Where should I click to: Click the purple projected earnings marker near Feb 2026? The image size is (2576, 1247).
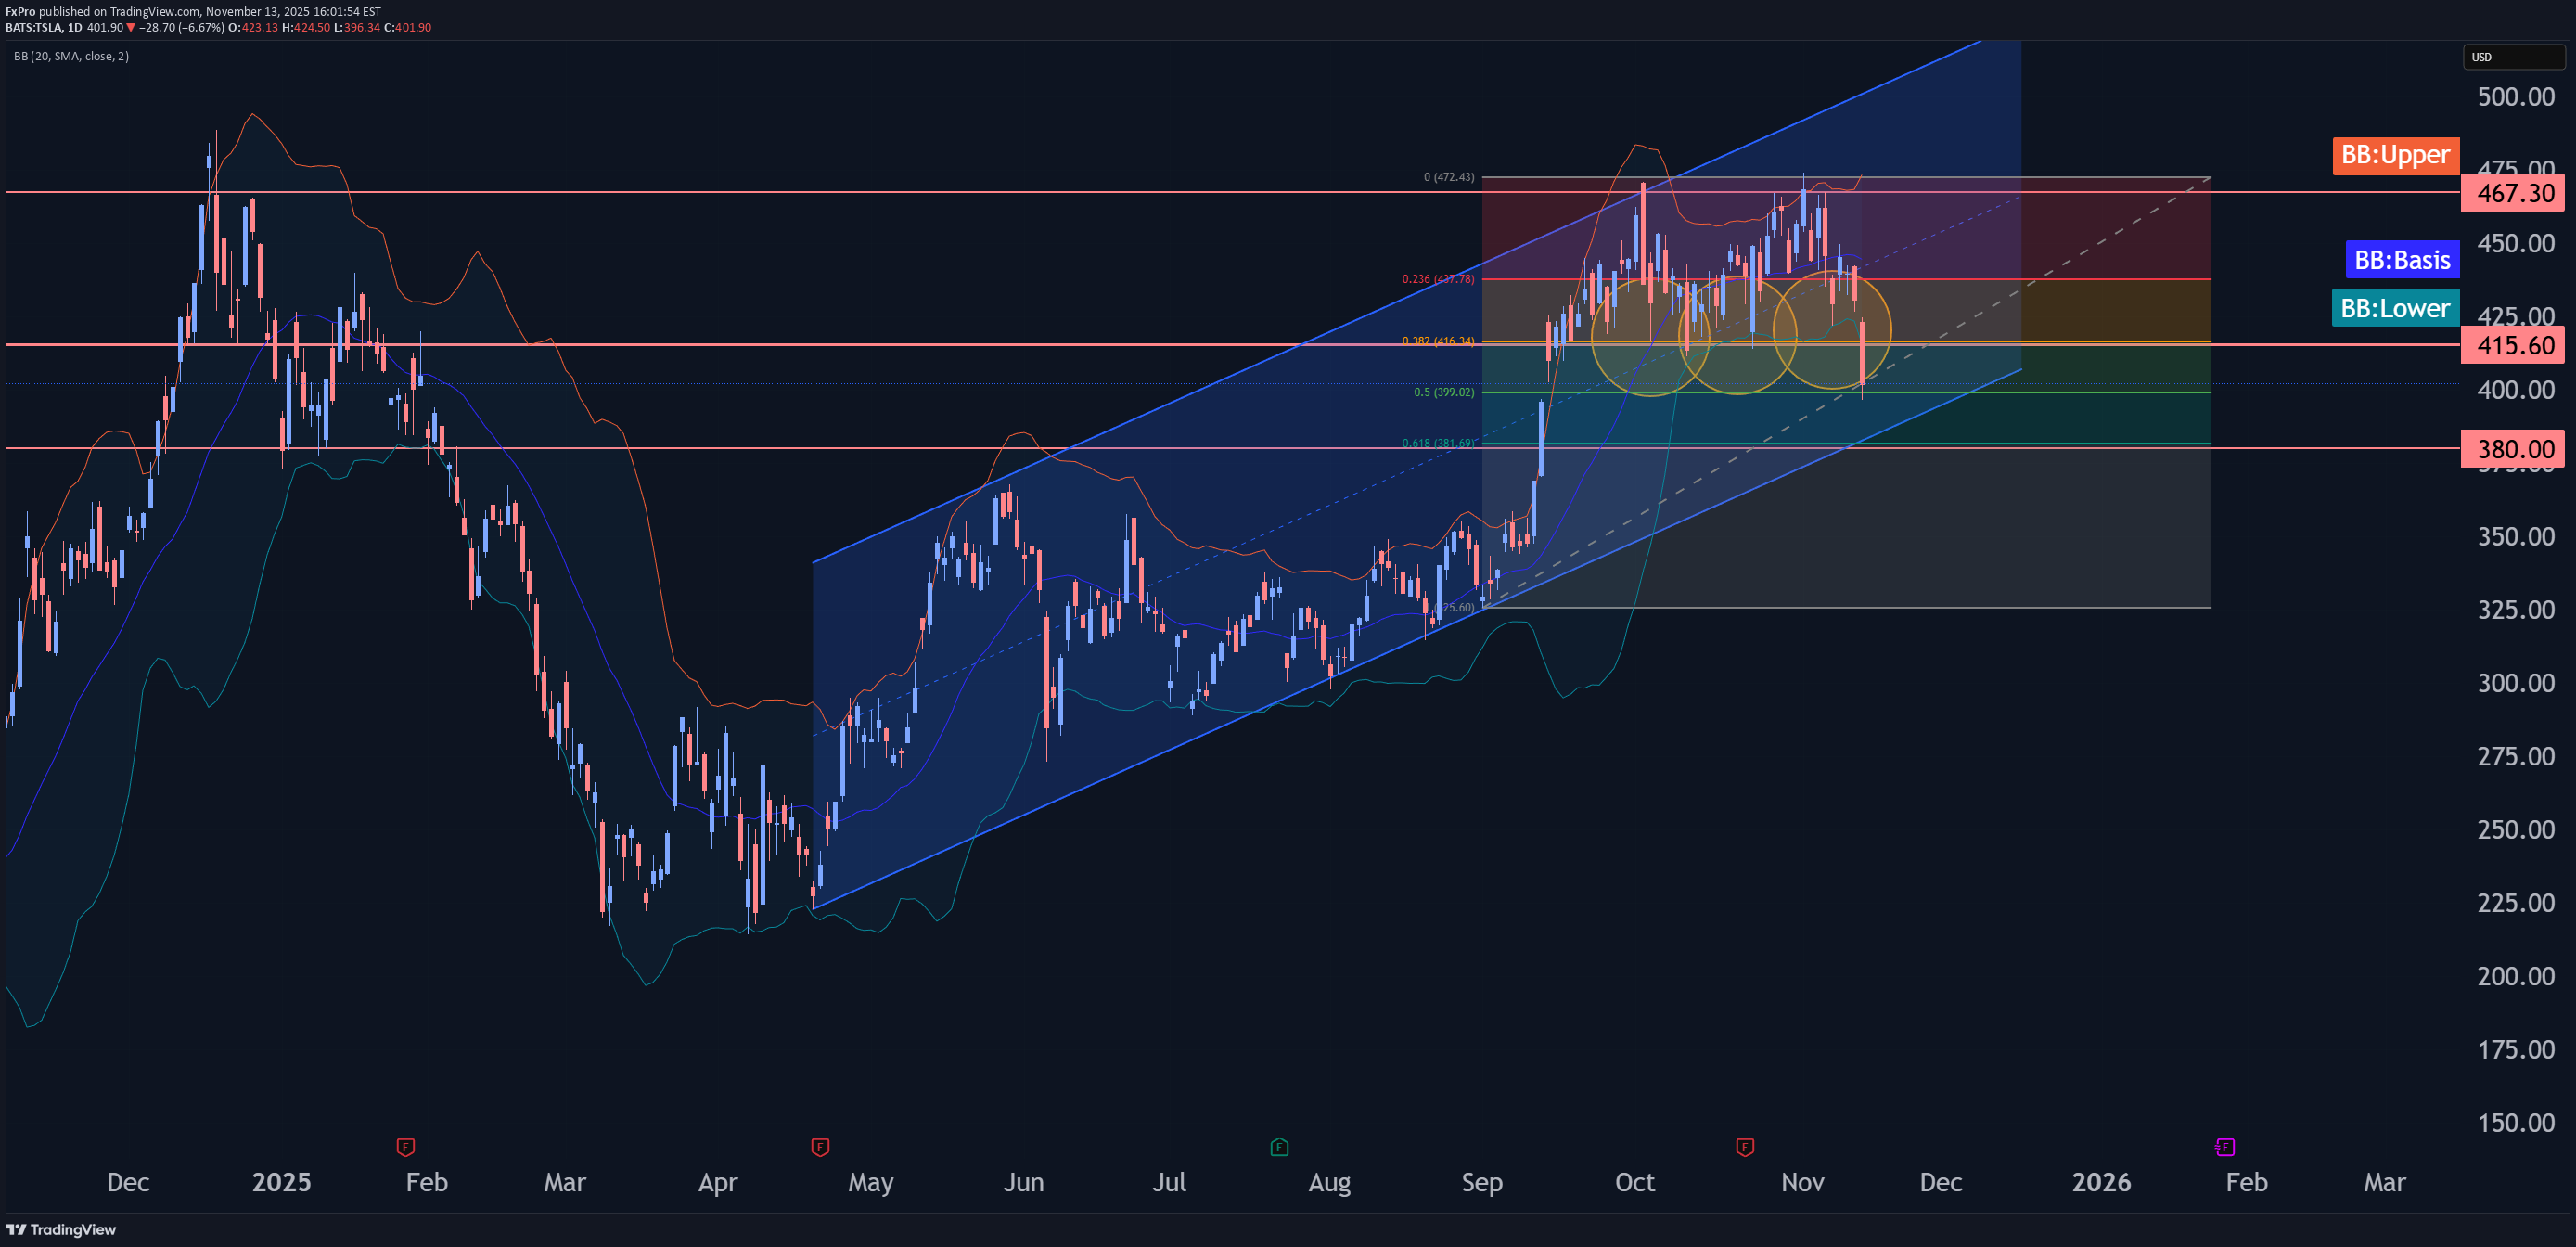tap(2225, 1147)
